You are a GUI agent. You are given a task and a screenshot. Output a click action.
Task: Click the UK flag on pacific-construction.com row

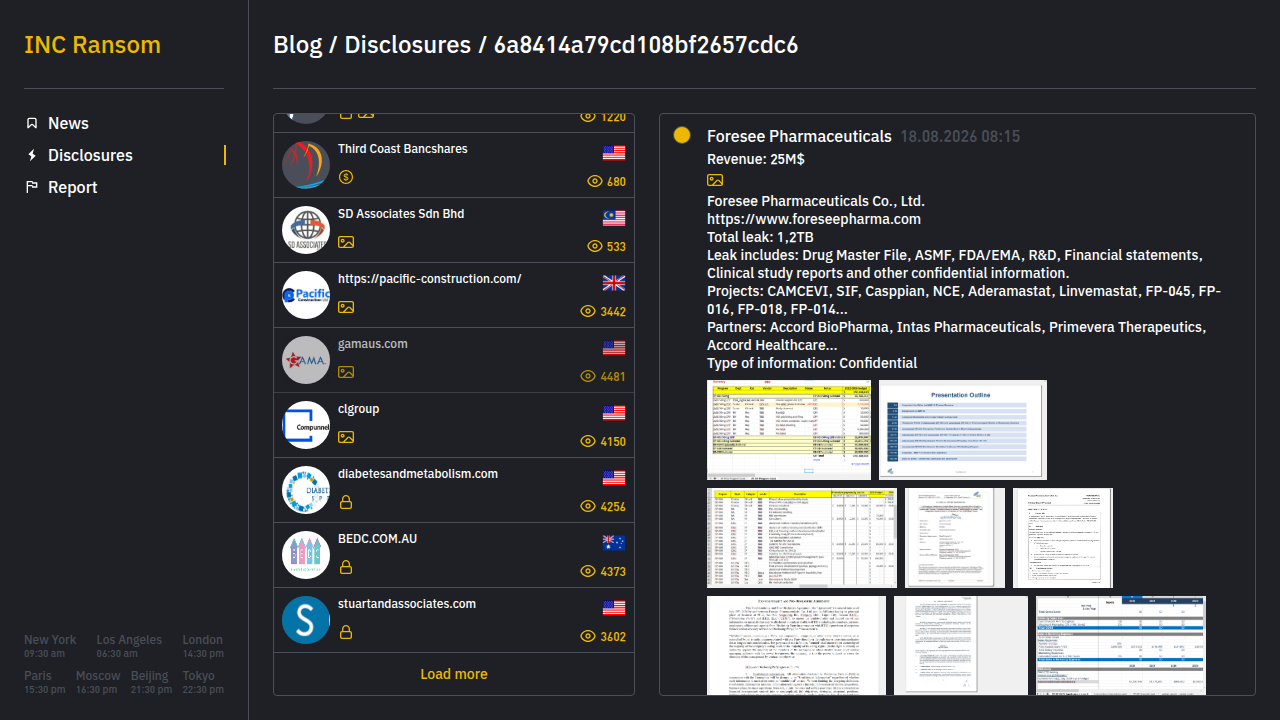point(614,283)
